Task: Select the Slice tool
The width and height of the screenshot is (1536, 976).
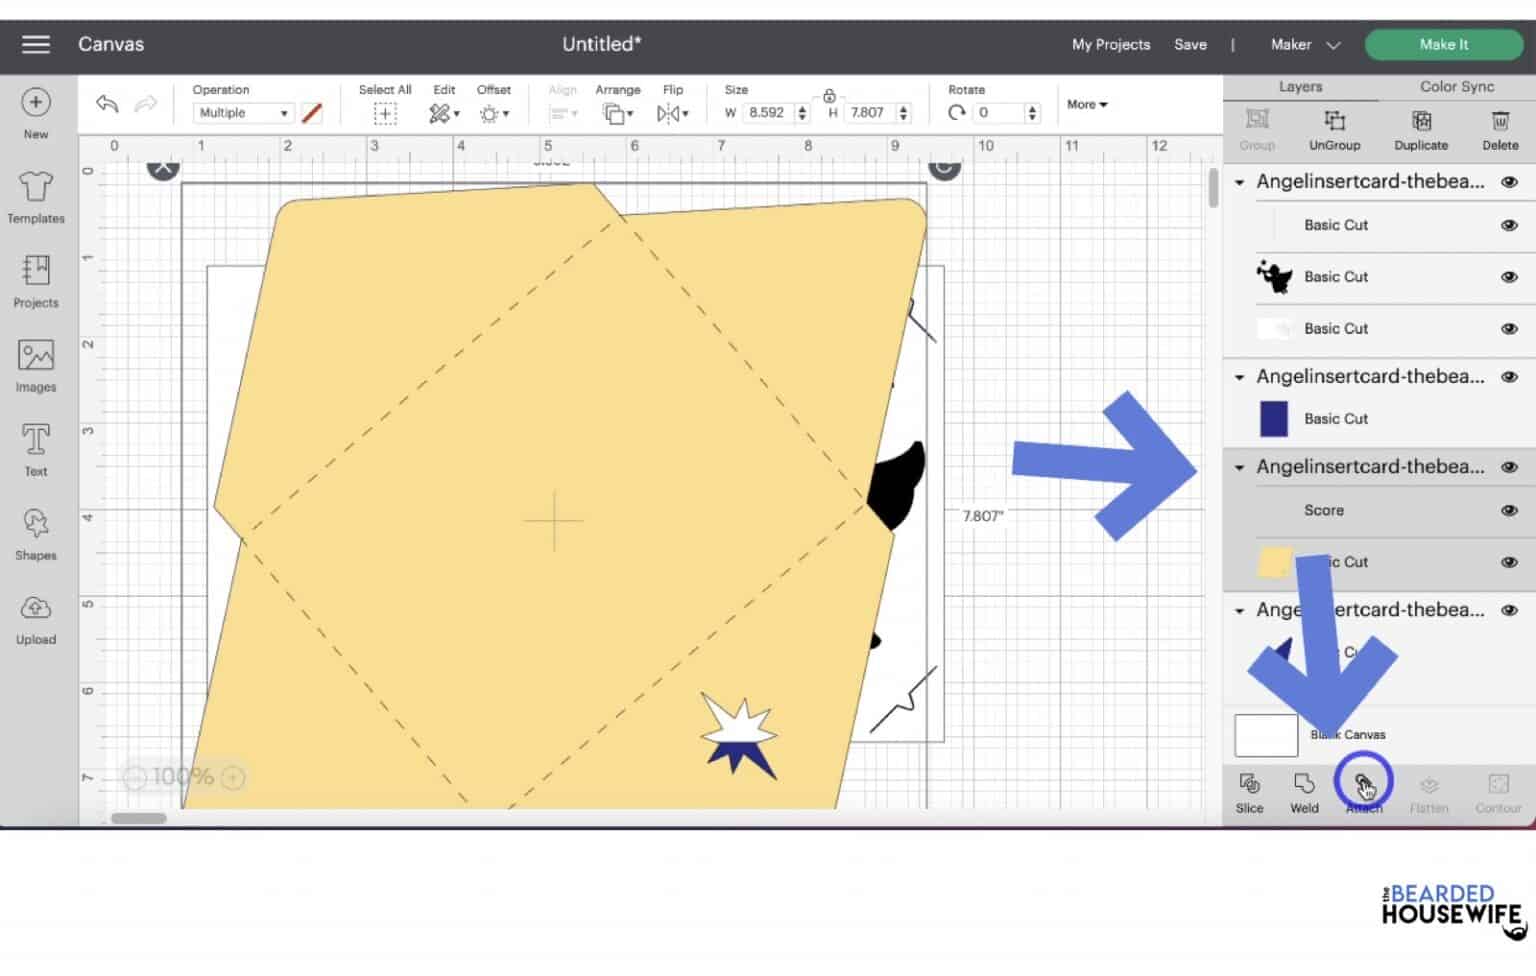Action: 1249,791
